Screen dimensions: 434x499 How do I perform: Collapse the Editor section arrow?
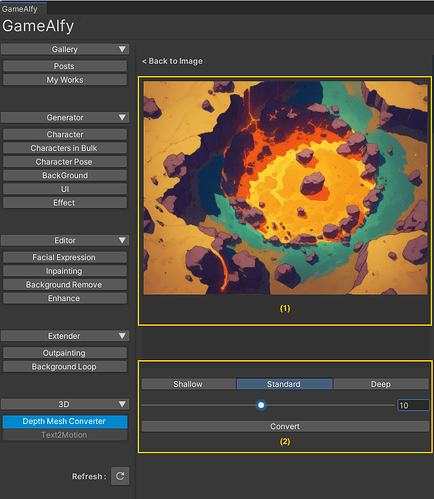[122, 240]
